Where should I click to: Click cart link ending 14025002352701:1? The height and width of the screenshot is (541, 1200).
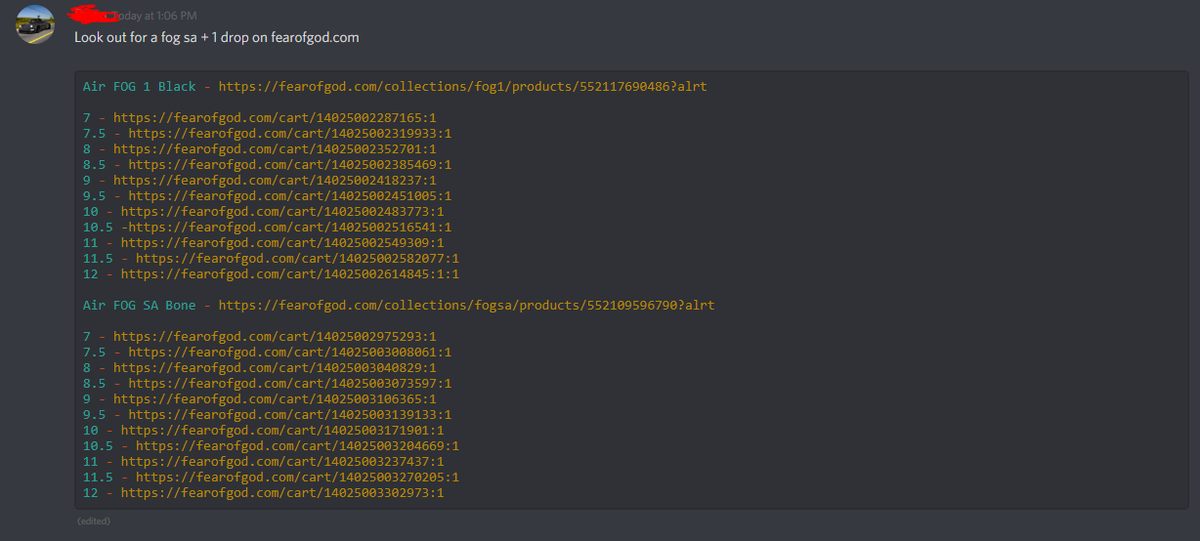click(x=275, y=149)
